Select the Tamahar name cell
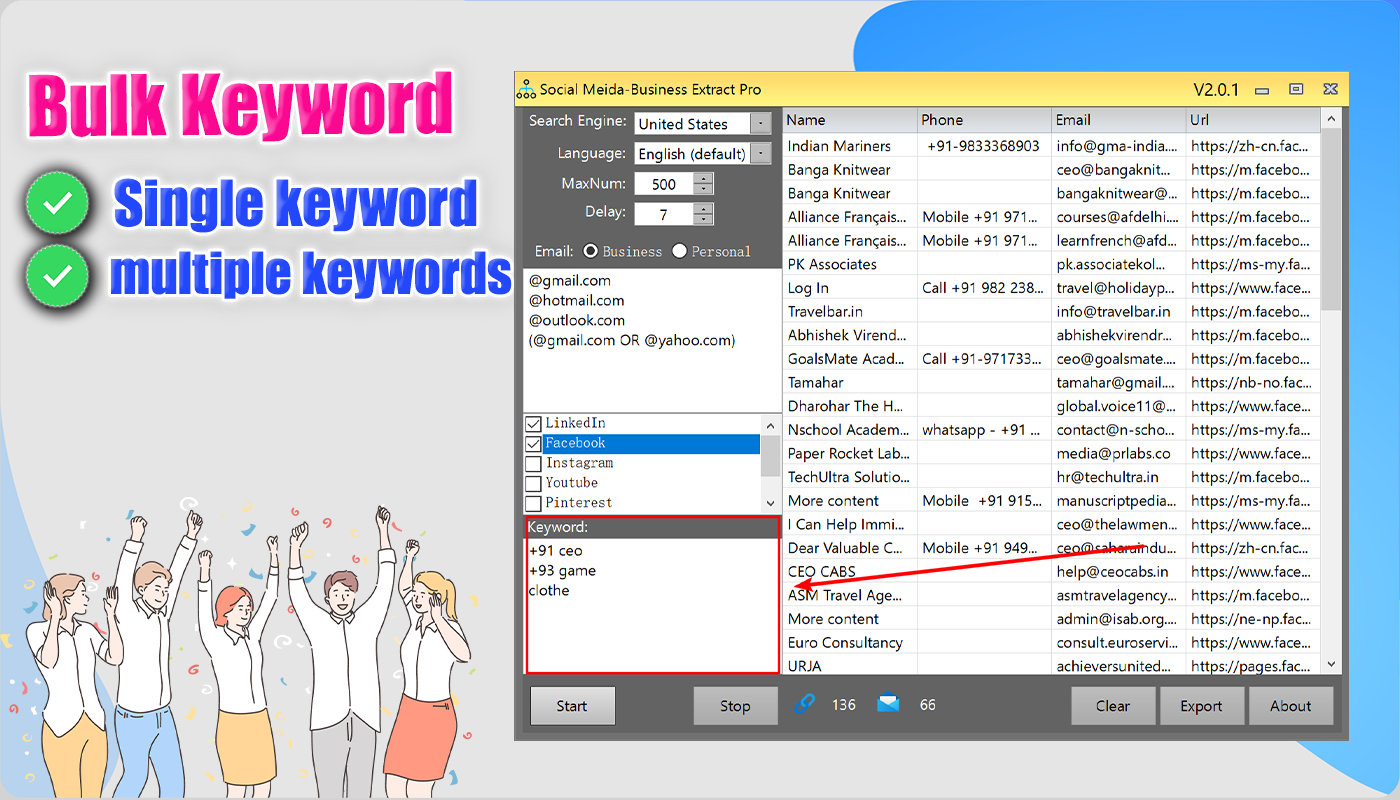The image size is (1400, 800). [x=850, y=382]
